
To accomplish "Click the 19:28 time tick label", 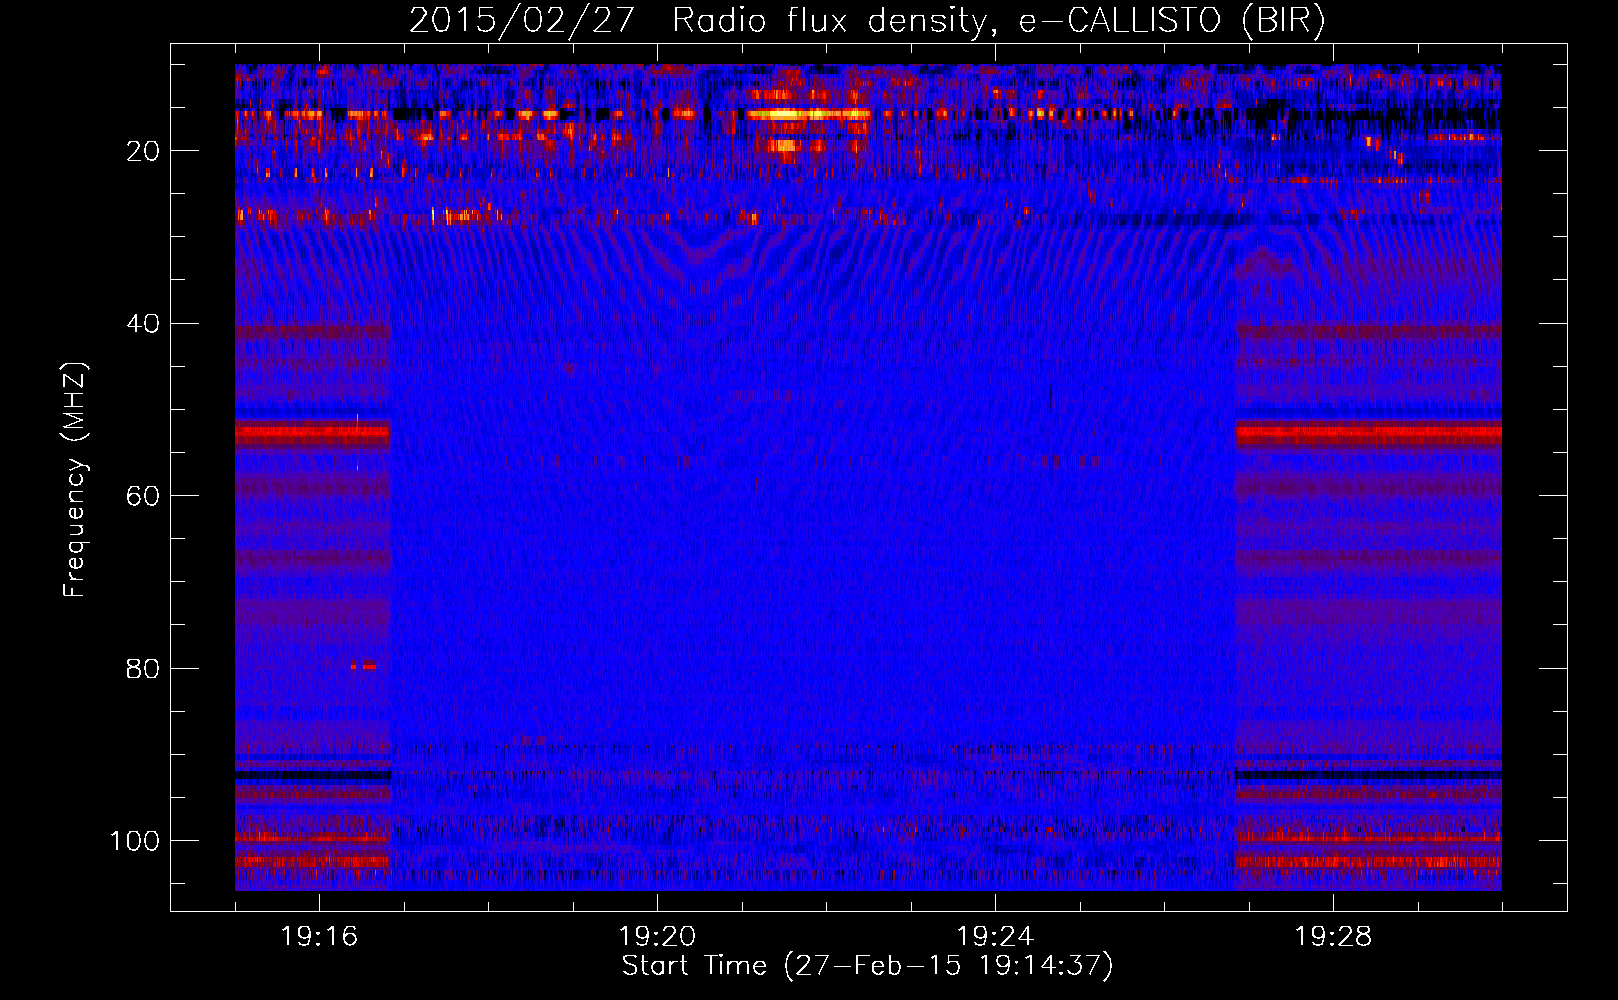I will pos(1333,937).
